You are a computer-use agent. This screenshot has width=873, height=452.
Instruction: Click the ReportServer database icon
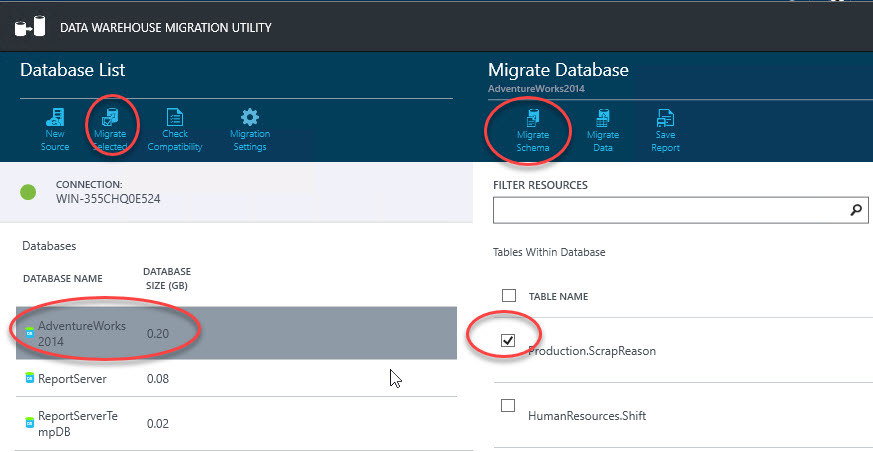tap(30, 379)
